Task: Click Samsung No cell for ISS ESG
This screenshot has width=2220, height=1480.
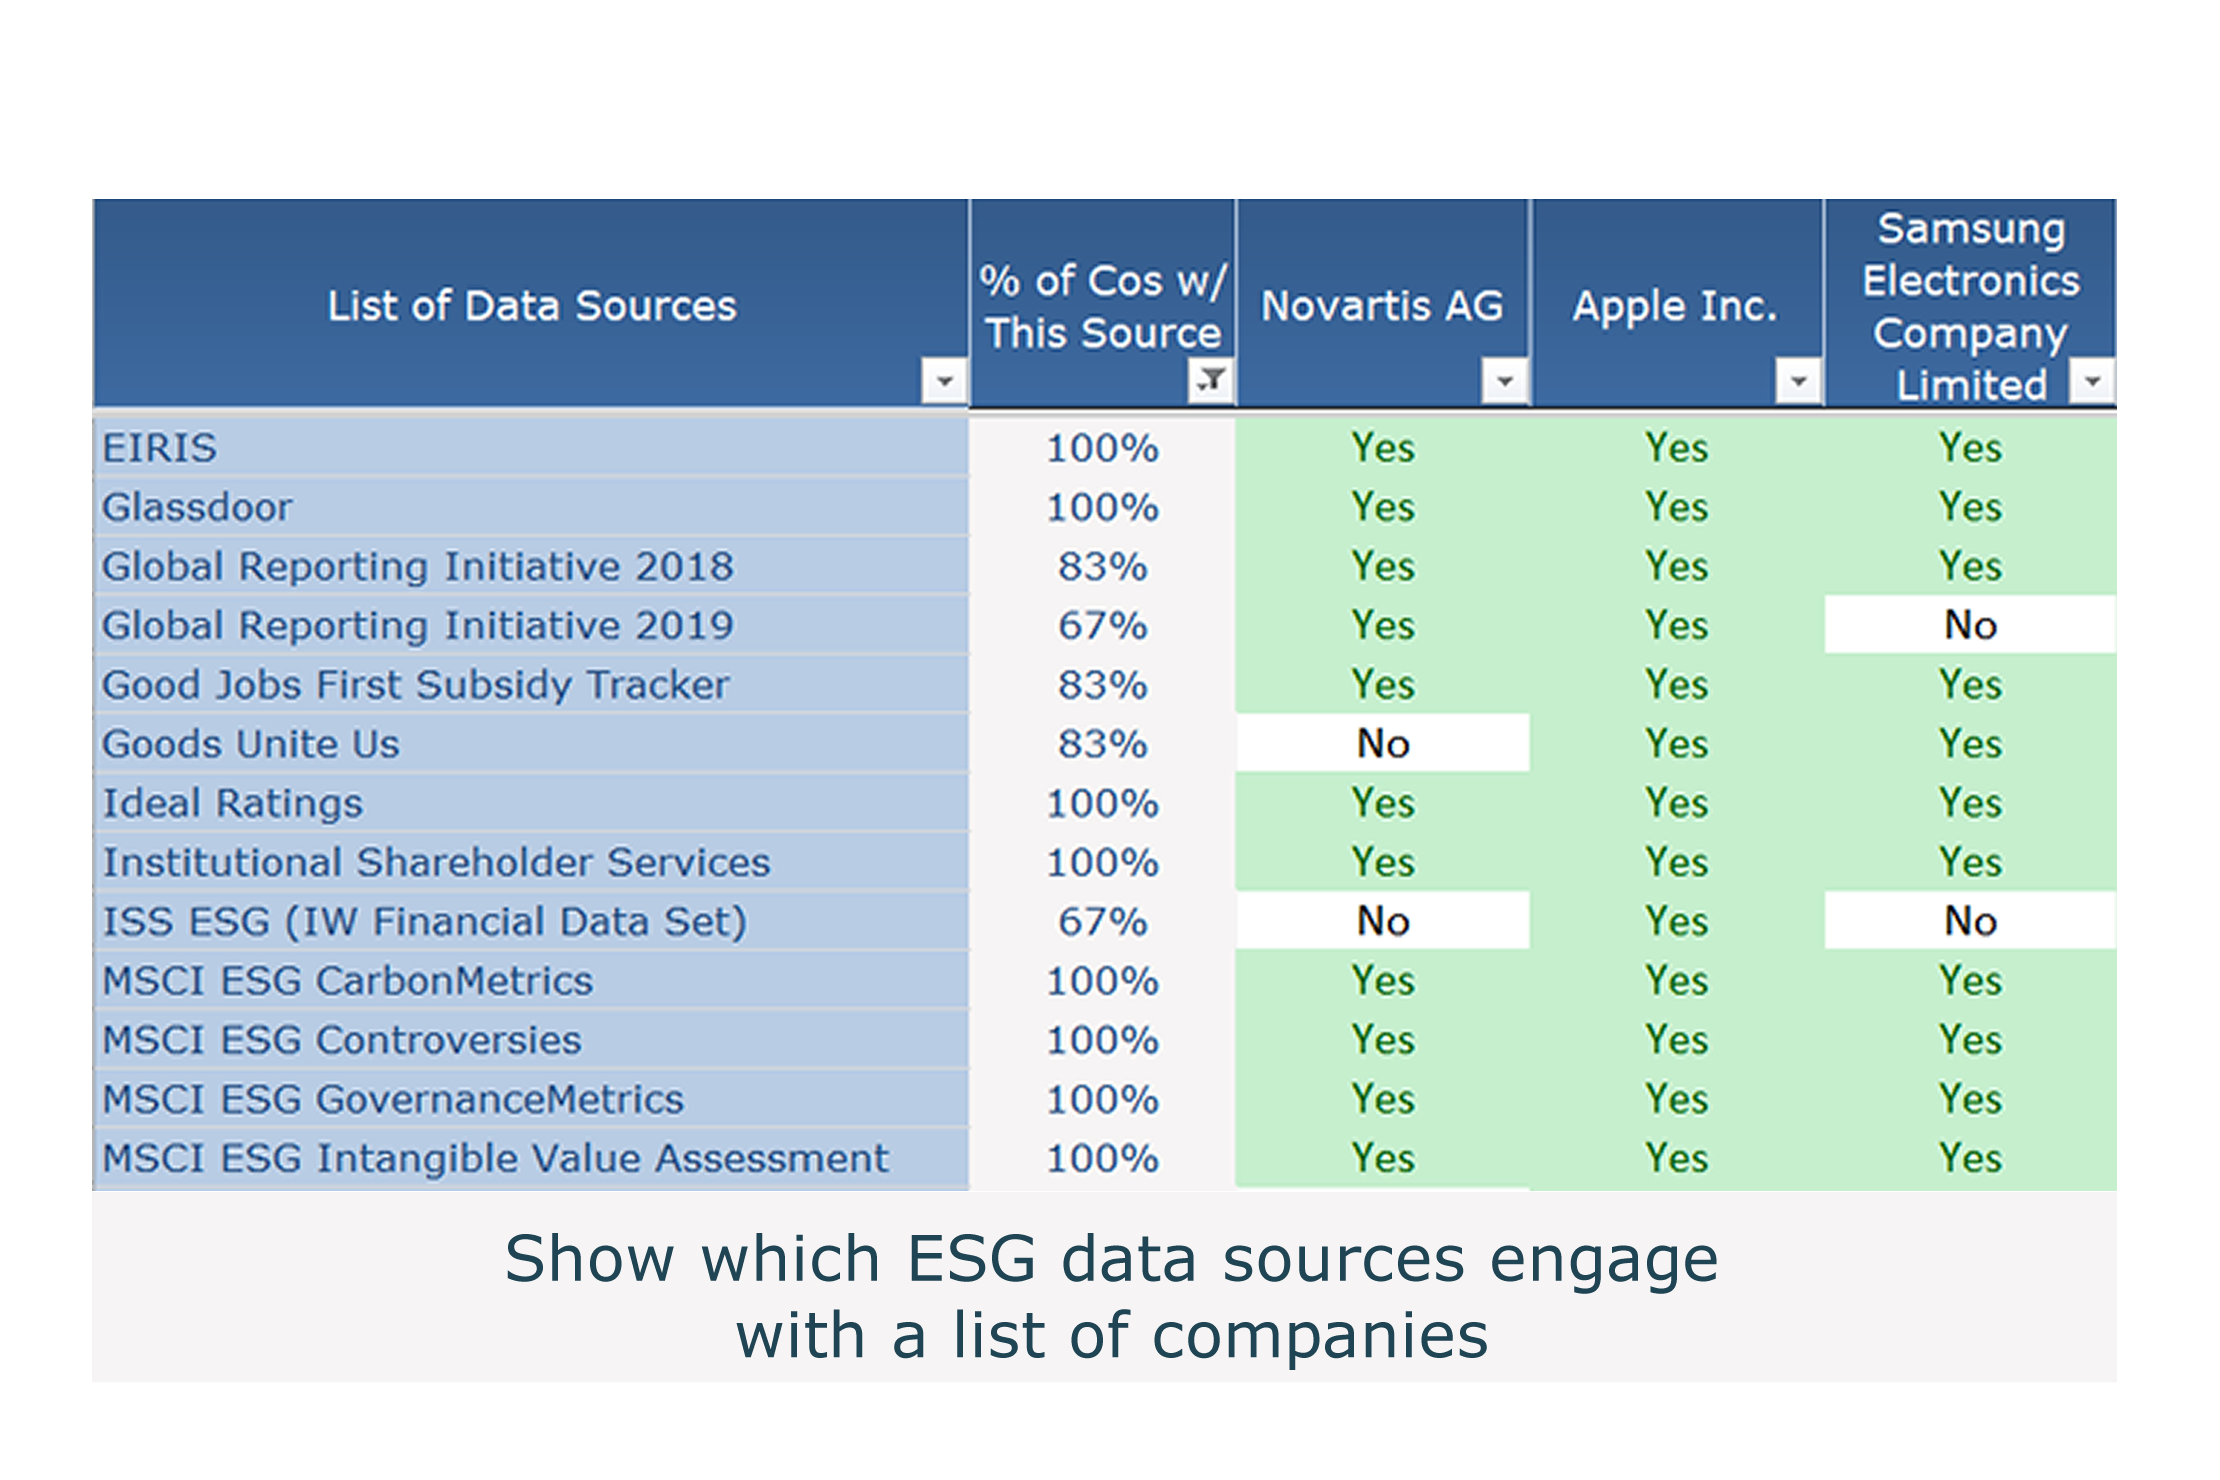Action: 1970,922
